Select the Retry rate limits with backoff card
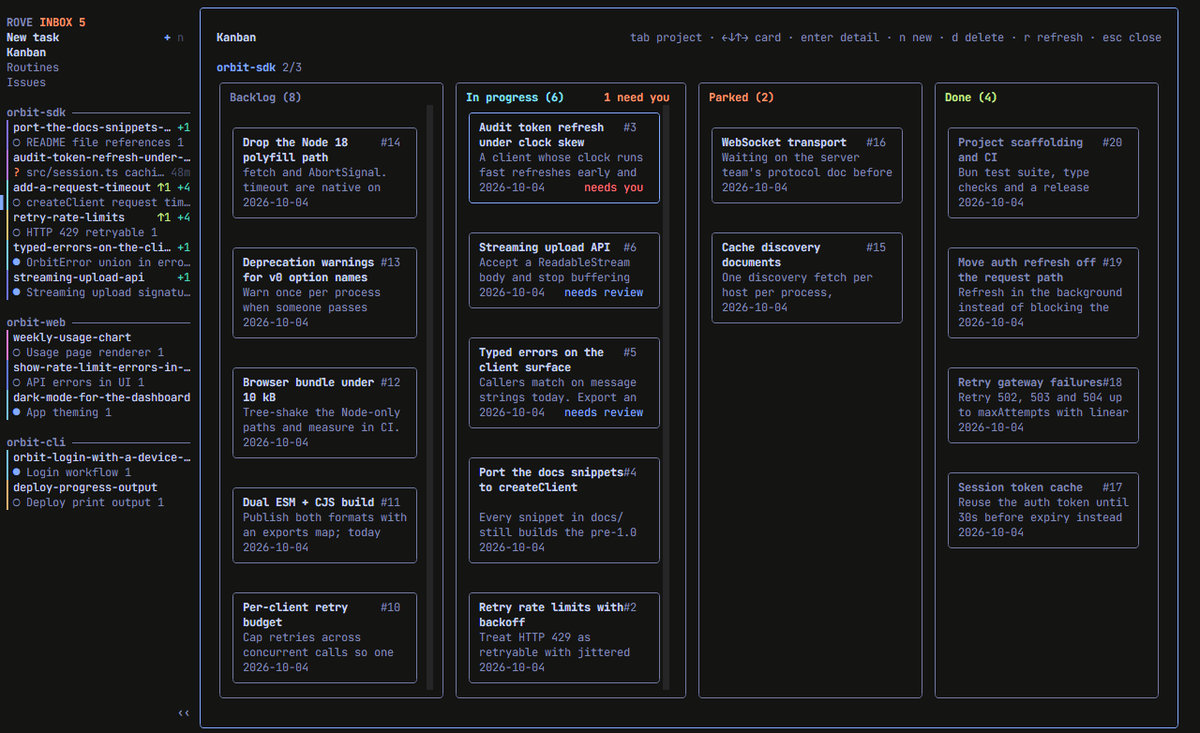The image size is (1200, 733). (564, 637)
